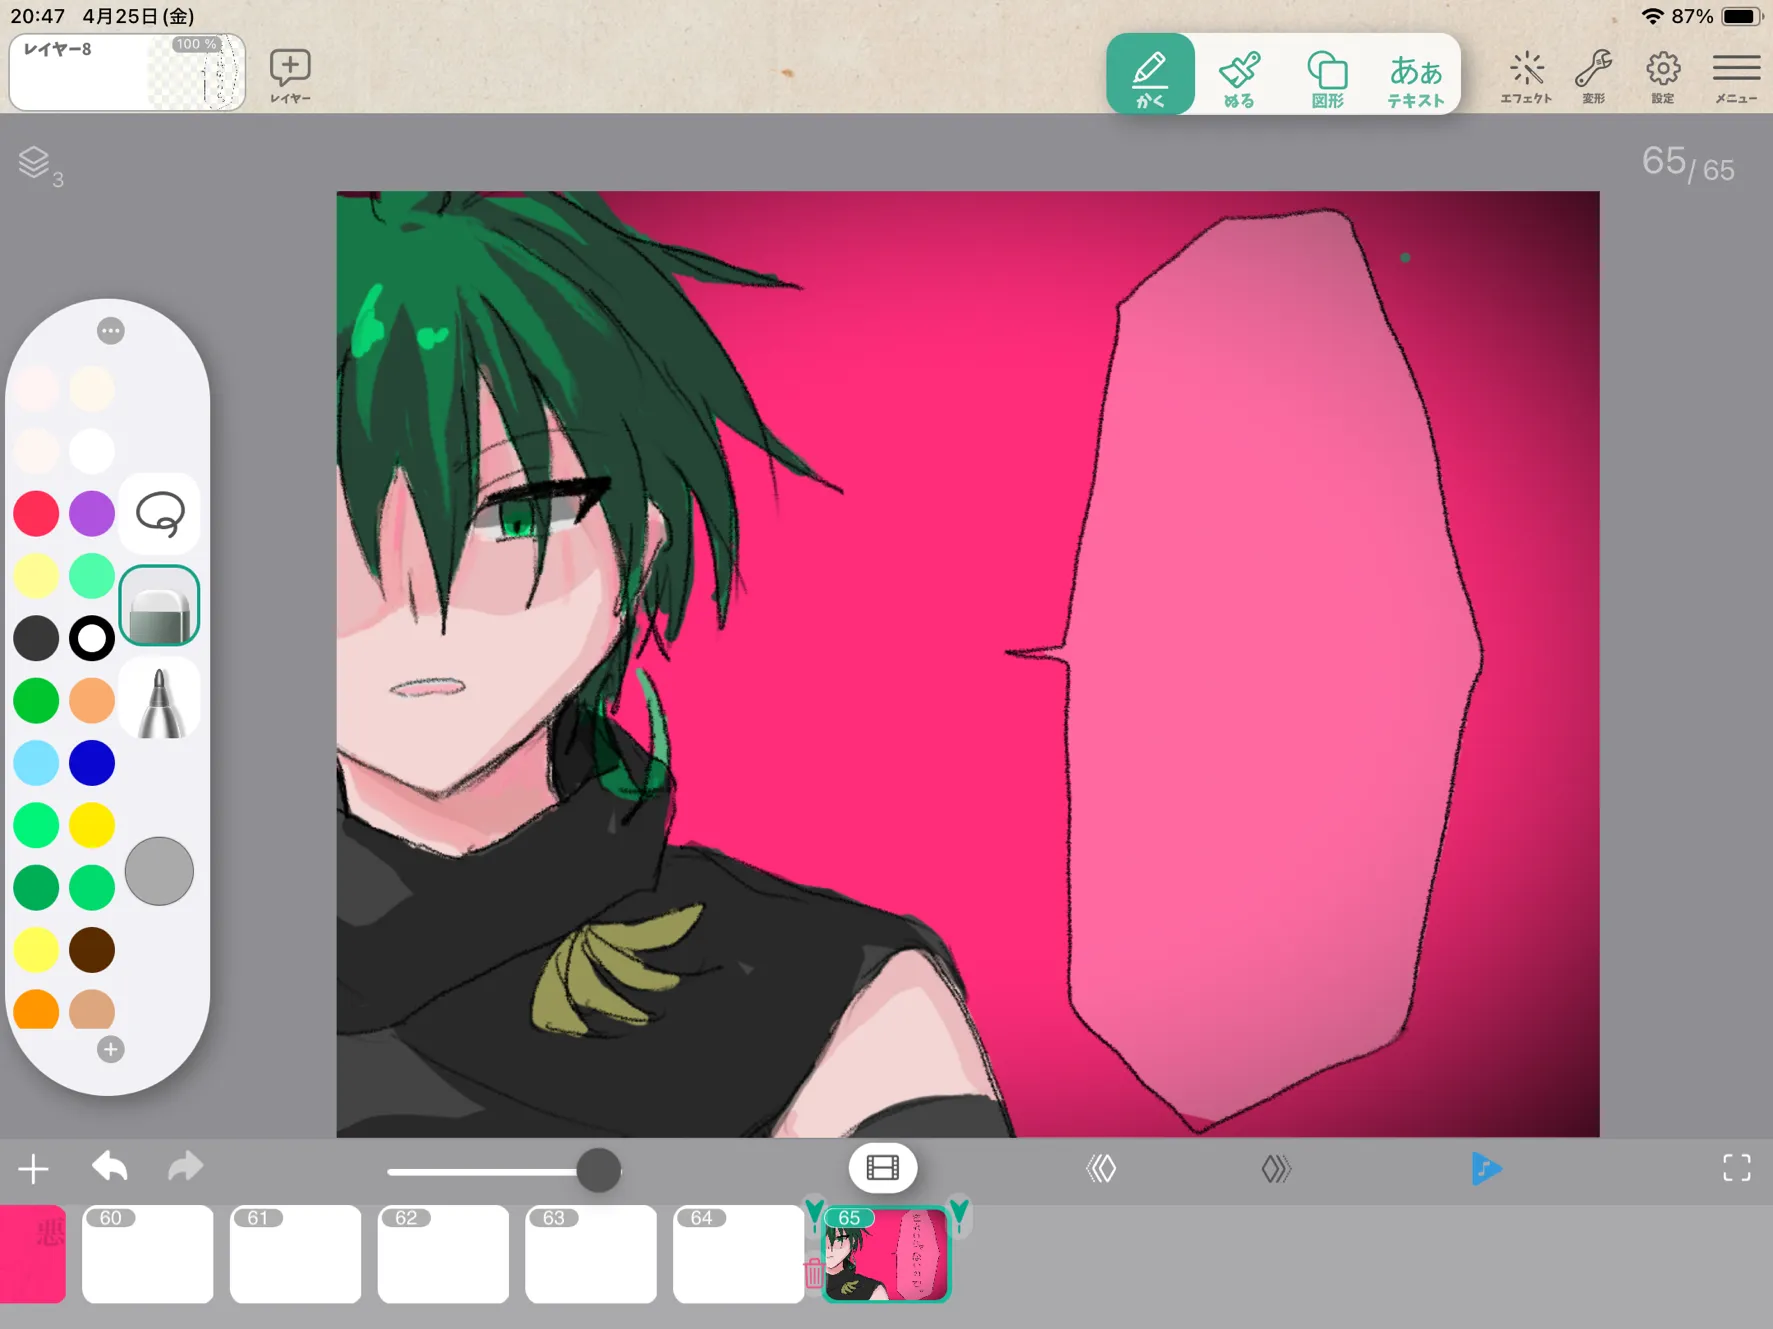This screenshot has height=1329, width=1773.
Task: Pick the mint green color swatch
Action: (92, 576)
